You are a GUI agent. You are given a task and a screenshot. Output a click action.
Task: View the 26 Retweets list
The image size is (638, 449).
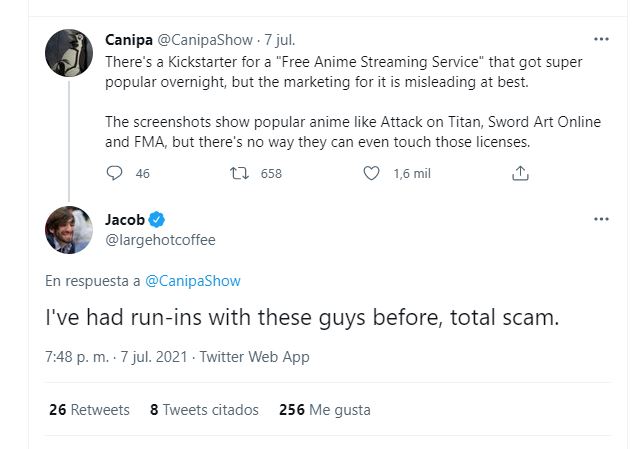coord(89,410)
